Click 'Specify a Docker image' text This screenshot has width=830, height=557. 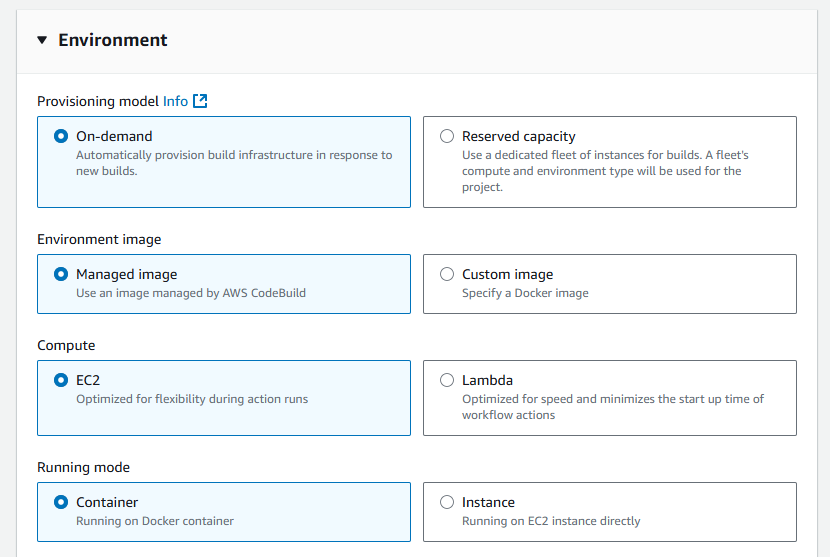tap(525, 293)
